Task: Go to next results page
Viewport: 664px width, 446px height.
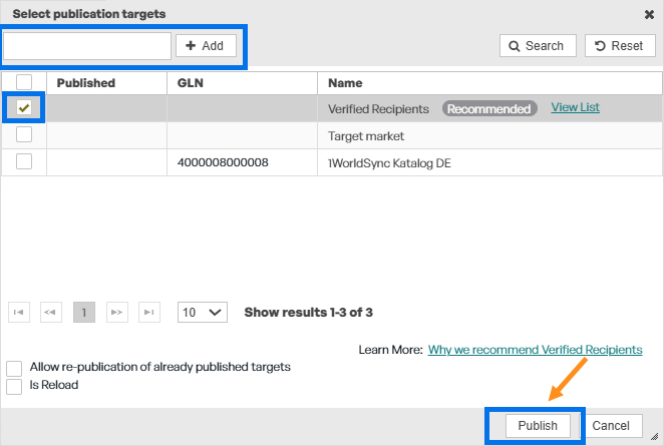Action: pyautogui.click(x=117, y=312)
